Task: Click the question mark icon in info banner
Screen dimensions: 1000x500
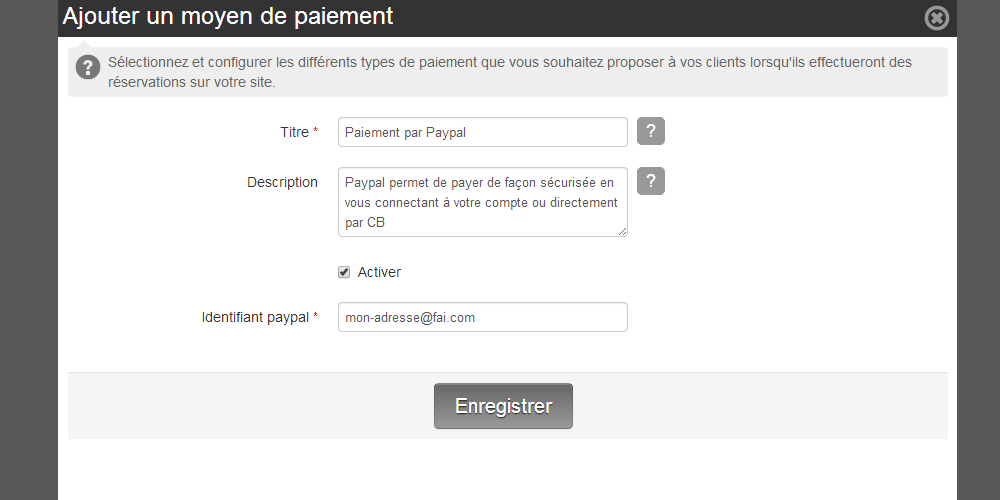Action: [88, 67]
